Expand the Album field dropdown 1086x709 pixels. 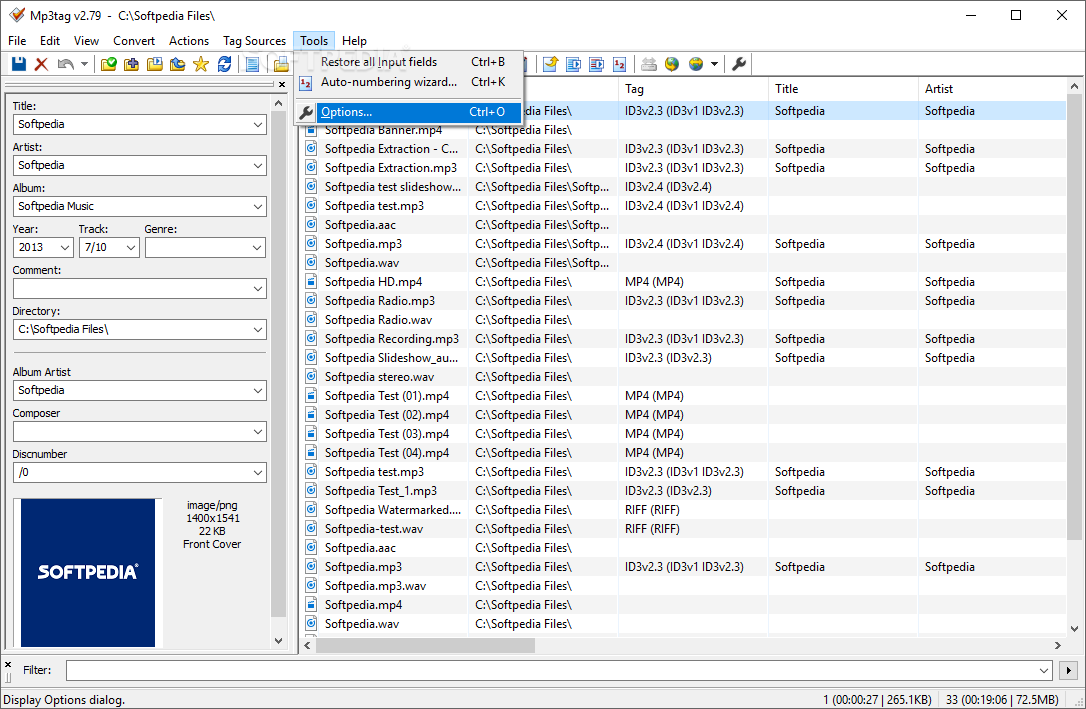tap(258, 206)
